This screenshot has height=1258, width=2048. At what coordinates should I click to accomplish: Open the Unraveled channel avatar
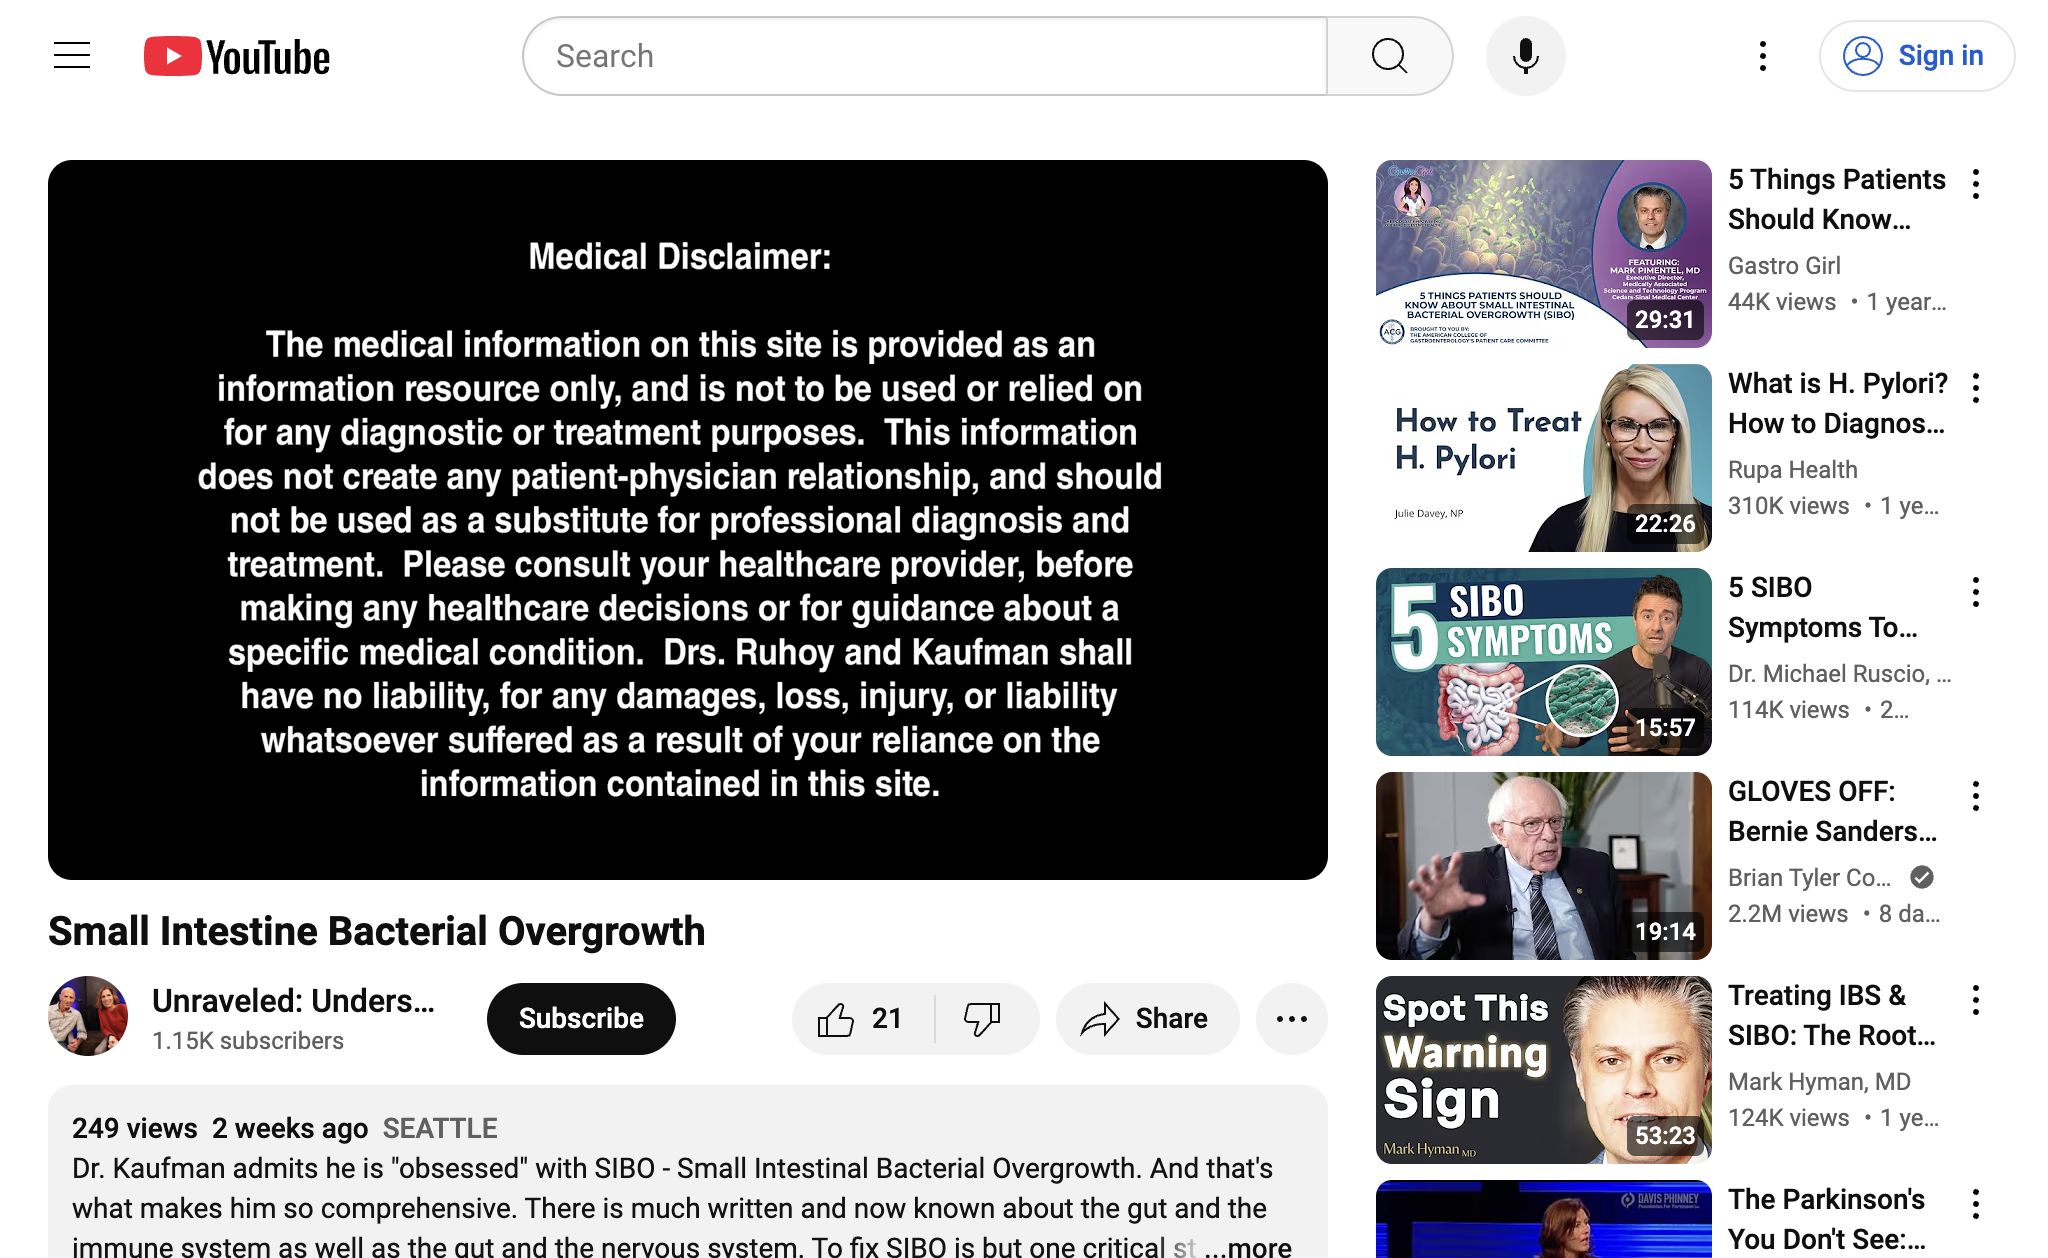88,1016
